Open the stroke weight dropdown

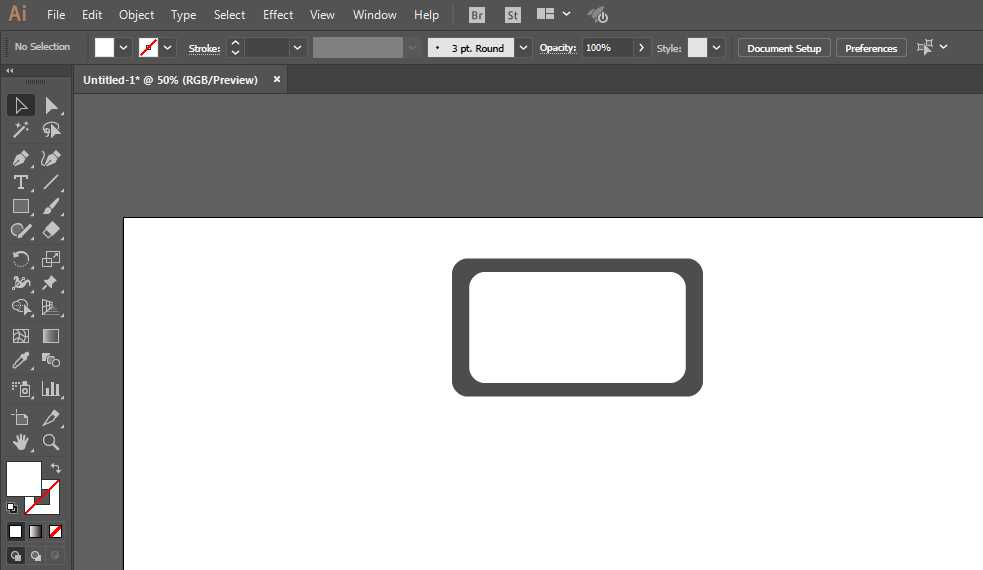pyautogui.click(x=297, y=48)
